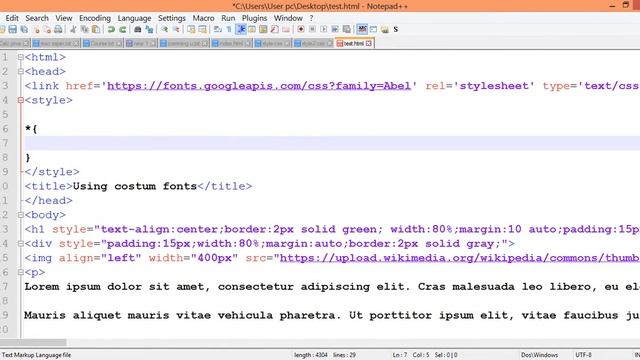Open the ? help menu
This screenshot has height=360, width=640.
[311, 18]
